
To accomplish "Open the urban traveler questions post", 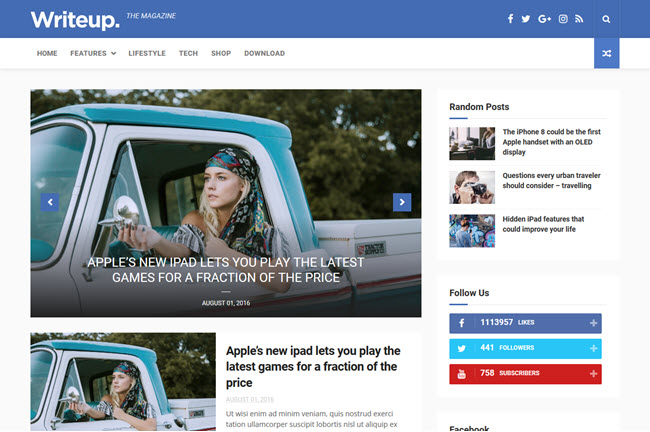I will [551, 180].
